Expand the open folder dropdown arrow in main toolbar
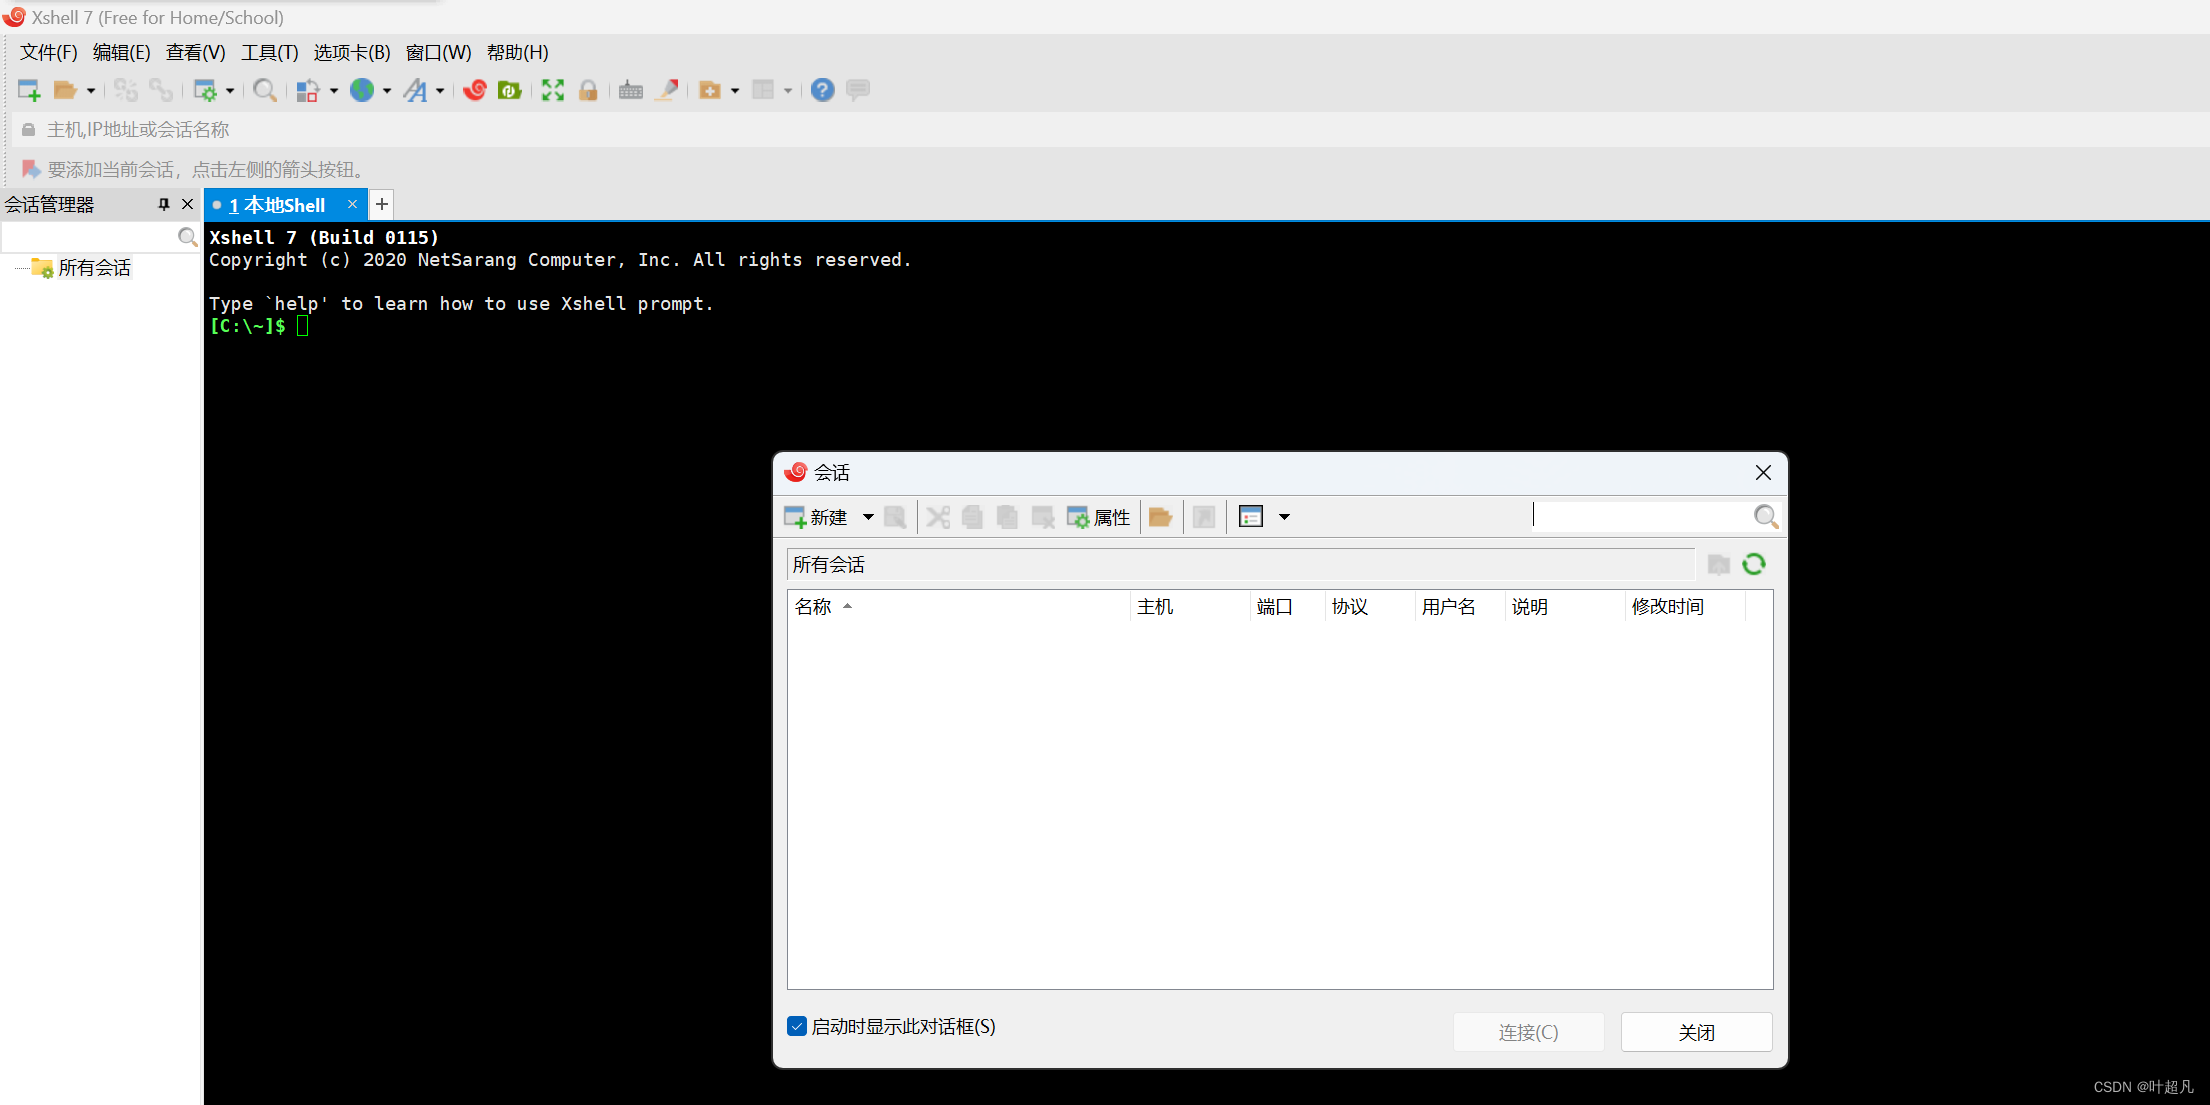The image size is (2210, 1105). pyautogui.click(x=91, y=91)
